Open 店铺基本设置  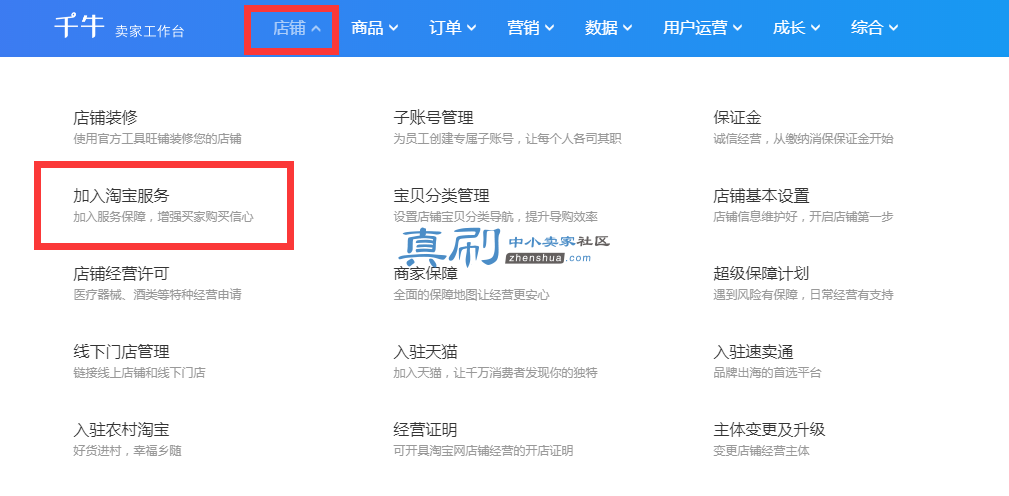761,196
